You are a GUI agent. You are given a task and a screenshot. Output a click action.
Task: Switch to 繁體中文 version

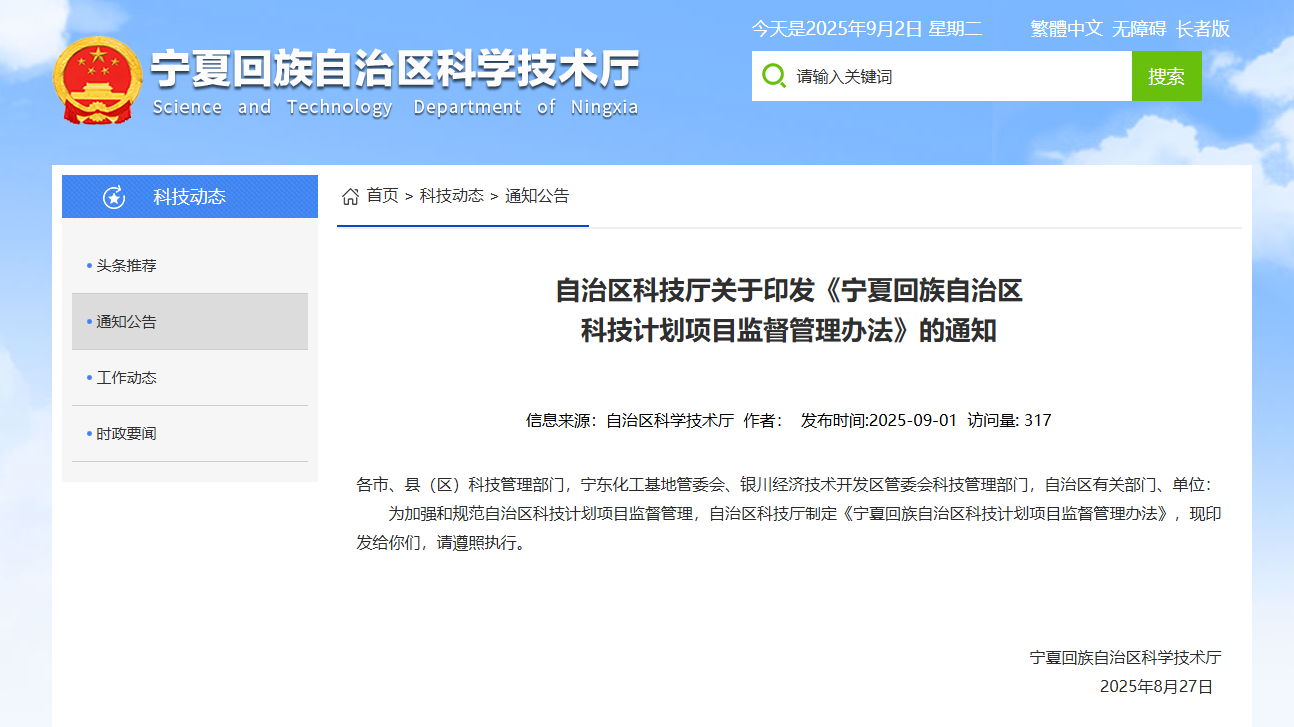1066,29
